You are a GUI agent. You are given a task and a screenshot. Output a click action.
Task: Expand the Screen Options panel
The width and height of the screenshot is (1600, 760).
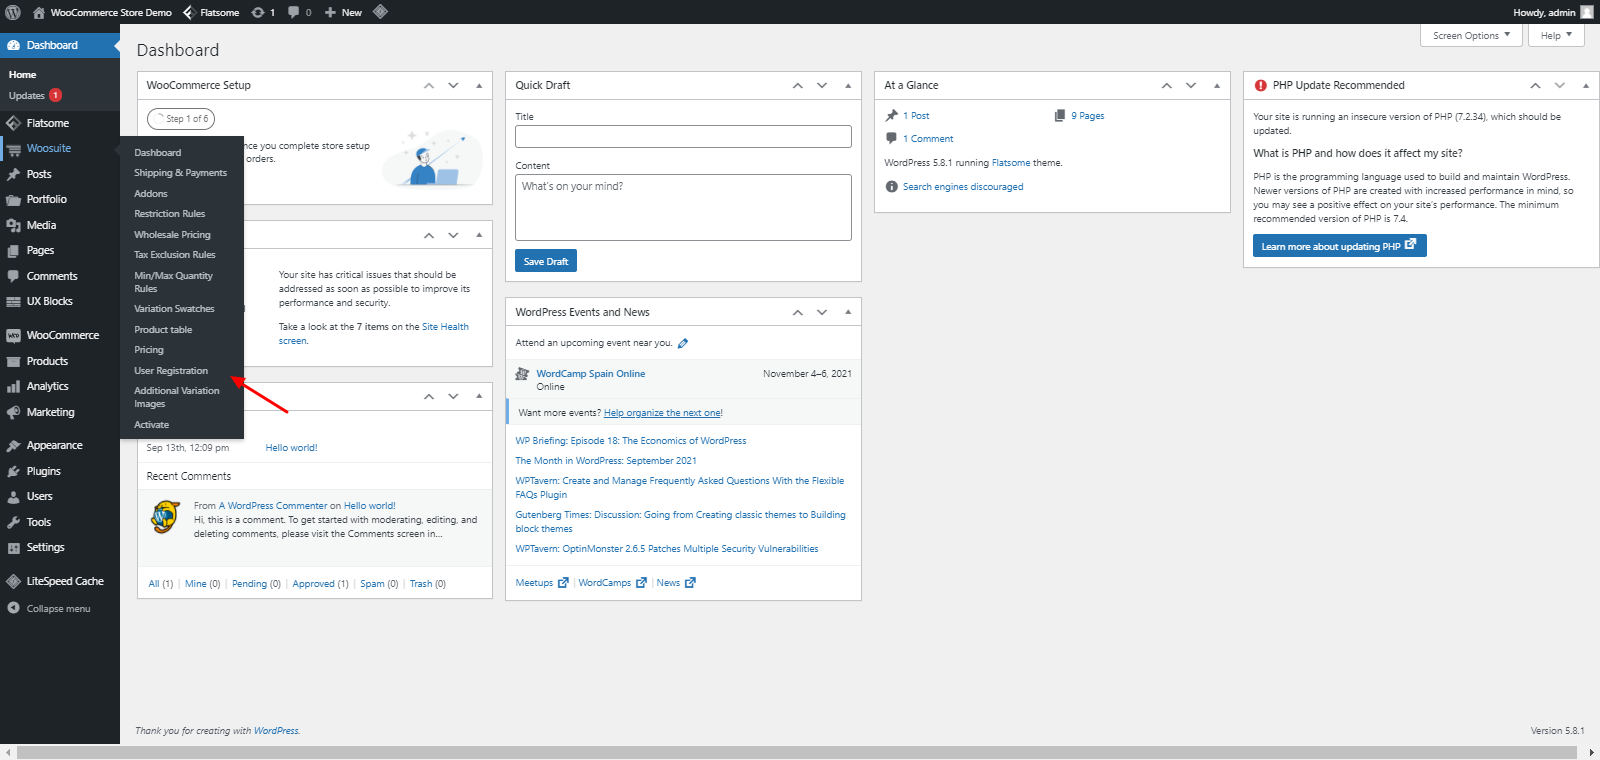(1471, 35)
